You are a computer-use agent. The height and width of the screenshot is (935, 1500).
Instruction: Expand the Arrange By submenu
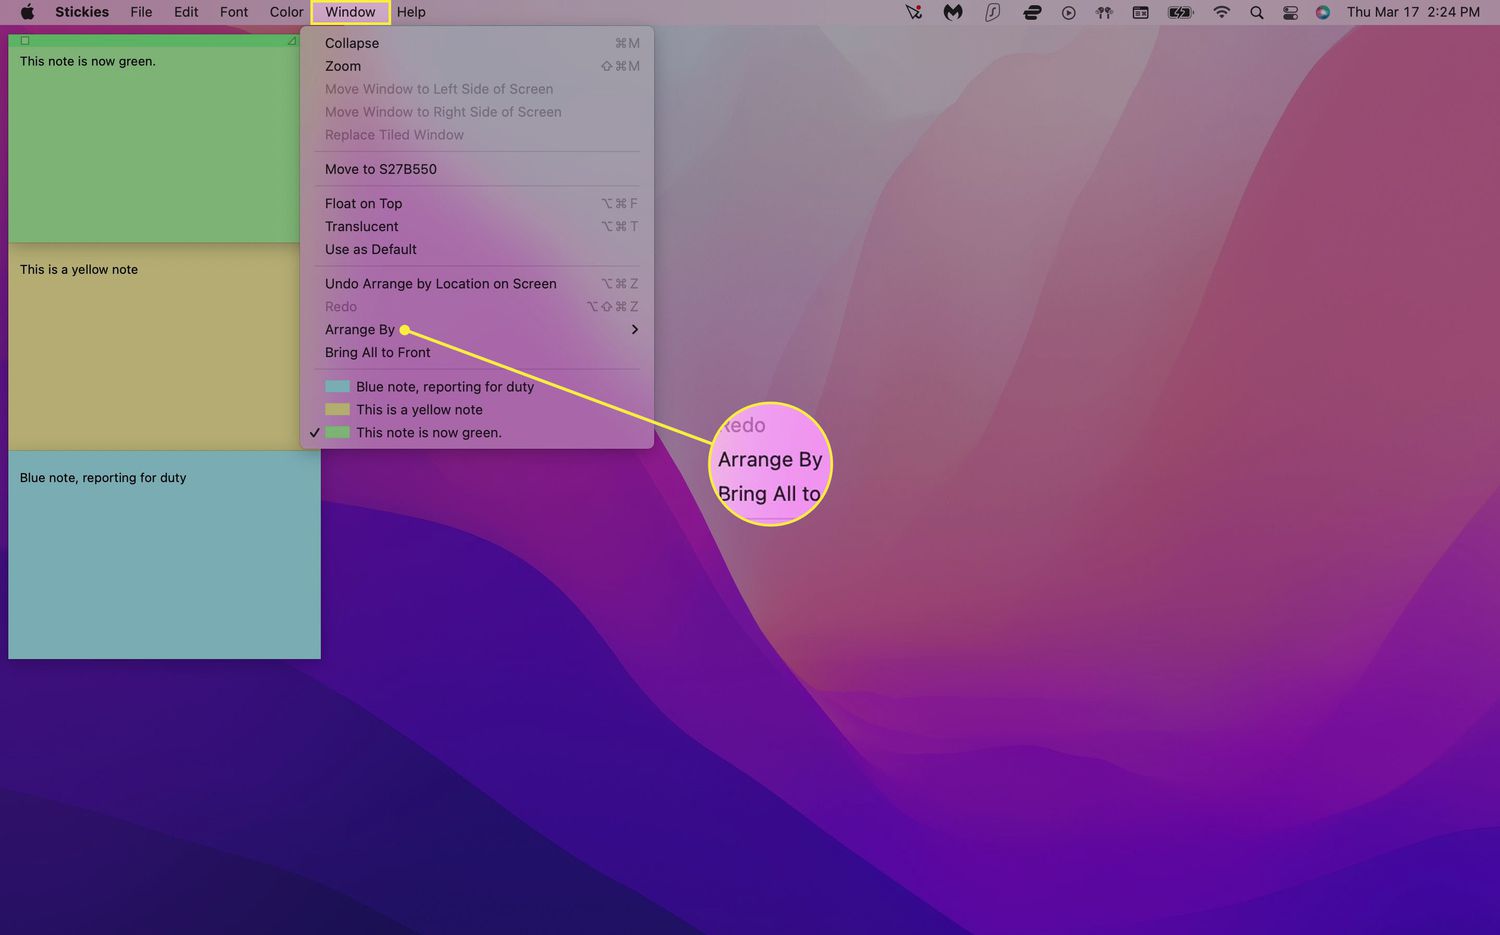click(x=360, y=330)
